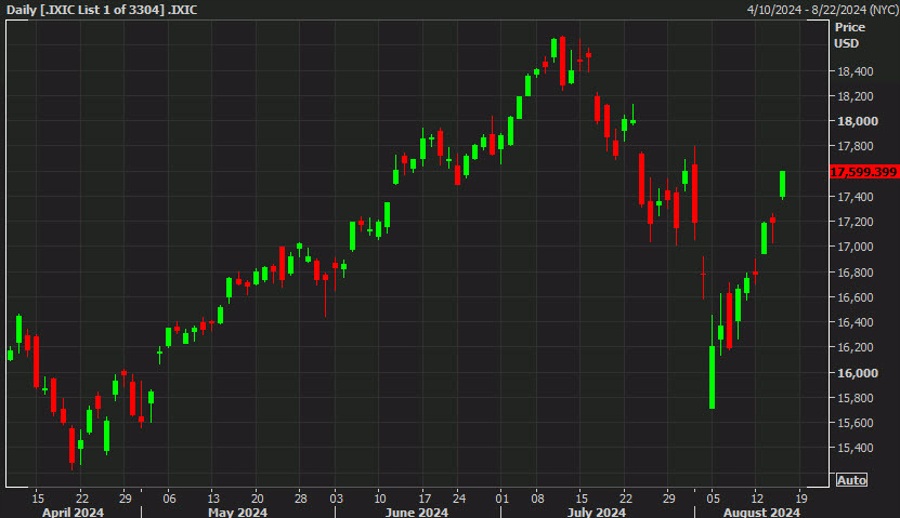Click the April 29 date tick label
Image resolution: width=900 pixels, height=518 pixels.
125,498
